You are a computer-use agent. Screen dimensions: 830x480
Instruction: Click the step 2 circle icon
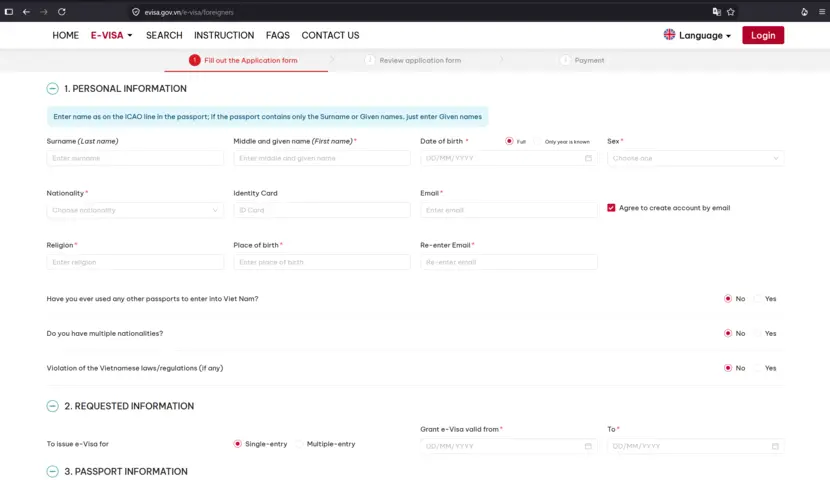(370, 60)
